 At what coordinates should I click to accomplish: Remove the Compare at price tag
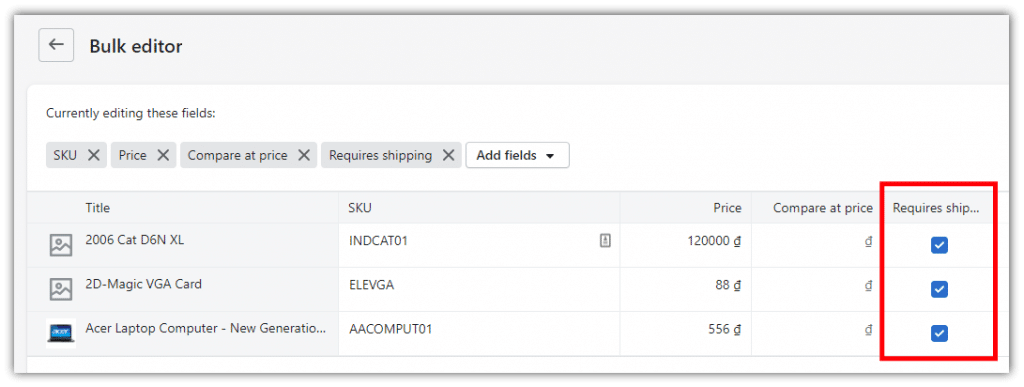pyautogui.click(x=304, y=155)
